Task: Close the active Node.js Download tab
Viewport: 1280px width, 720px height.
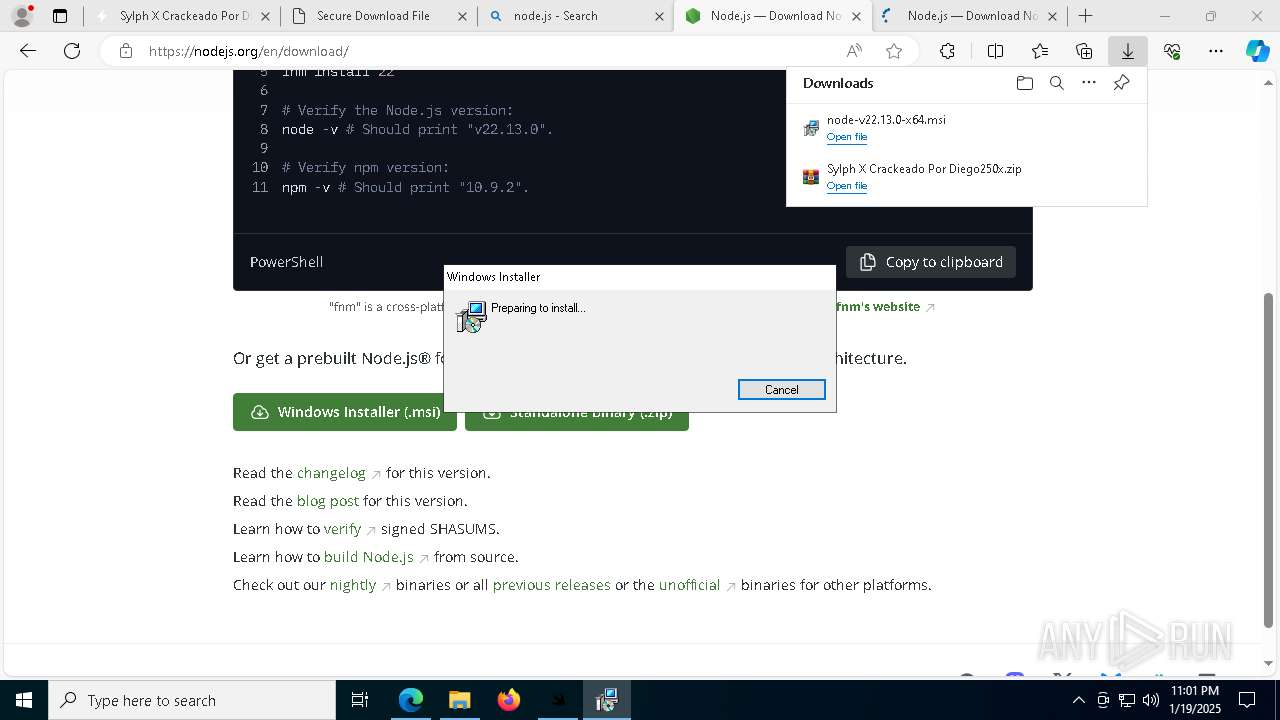Action: (x=856, y=16)
